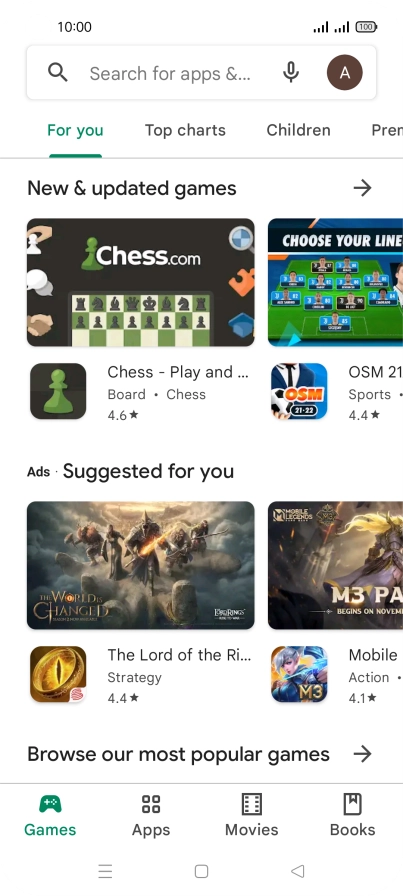
Task: Tap the microphone voice search icon
Action: coord(291,73)
